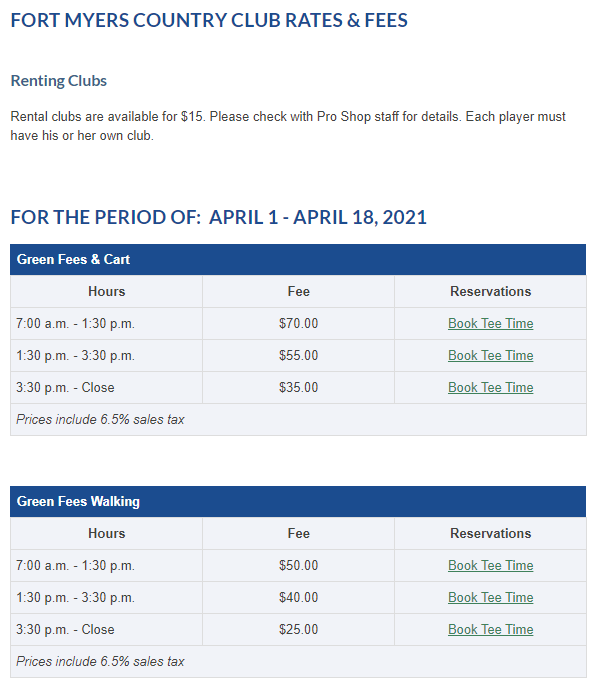593x683 pixels.
Task: Click Book Tee Time for $55.00 cart fee
Action: [x=490, y=355]
